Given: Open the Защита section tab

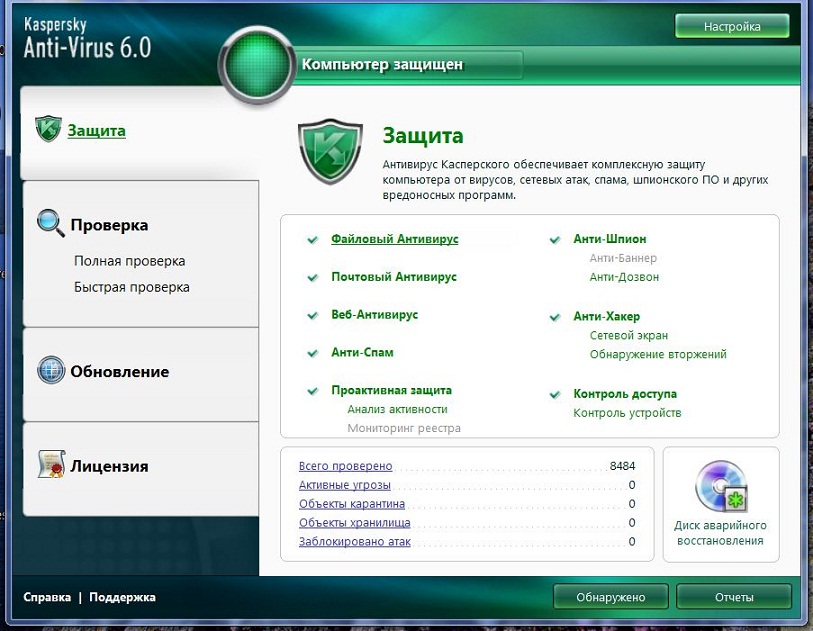Looking at the screenshot, I should (96, 131).
